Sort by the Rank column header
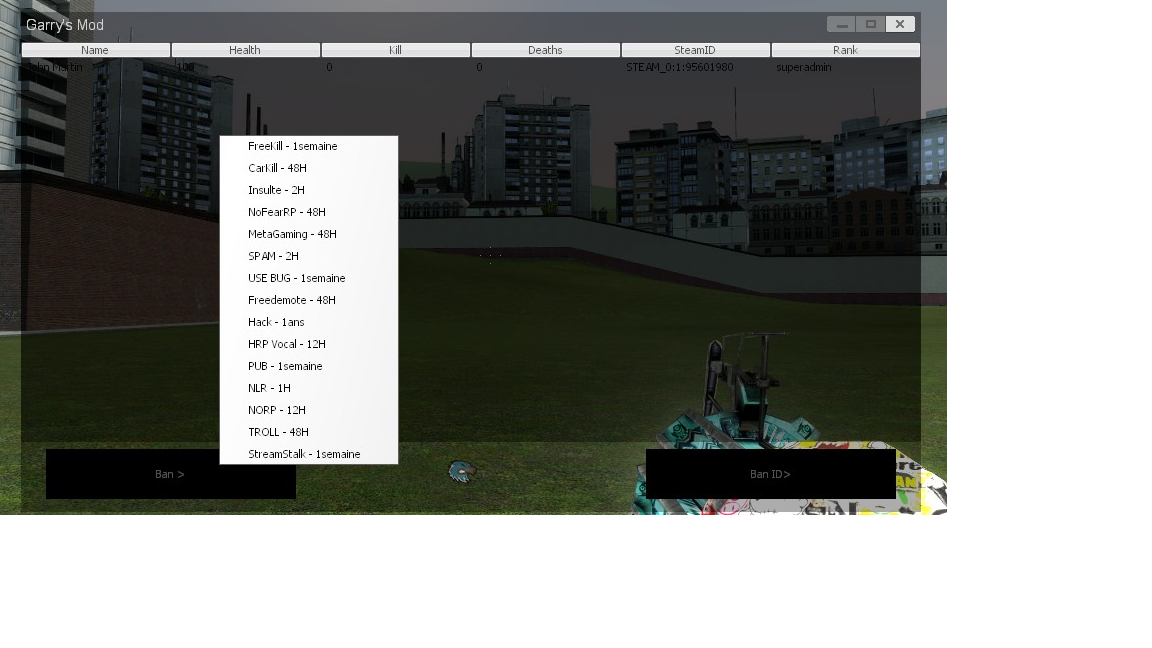1152x648 pixels. [846, 50]
